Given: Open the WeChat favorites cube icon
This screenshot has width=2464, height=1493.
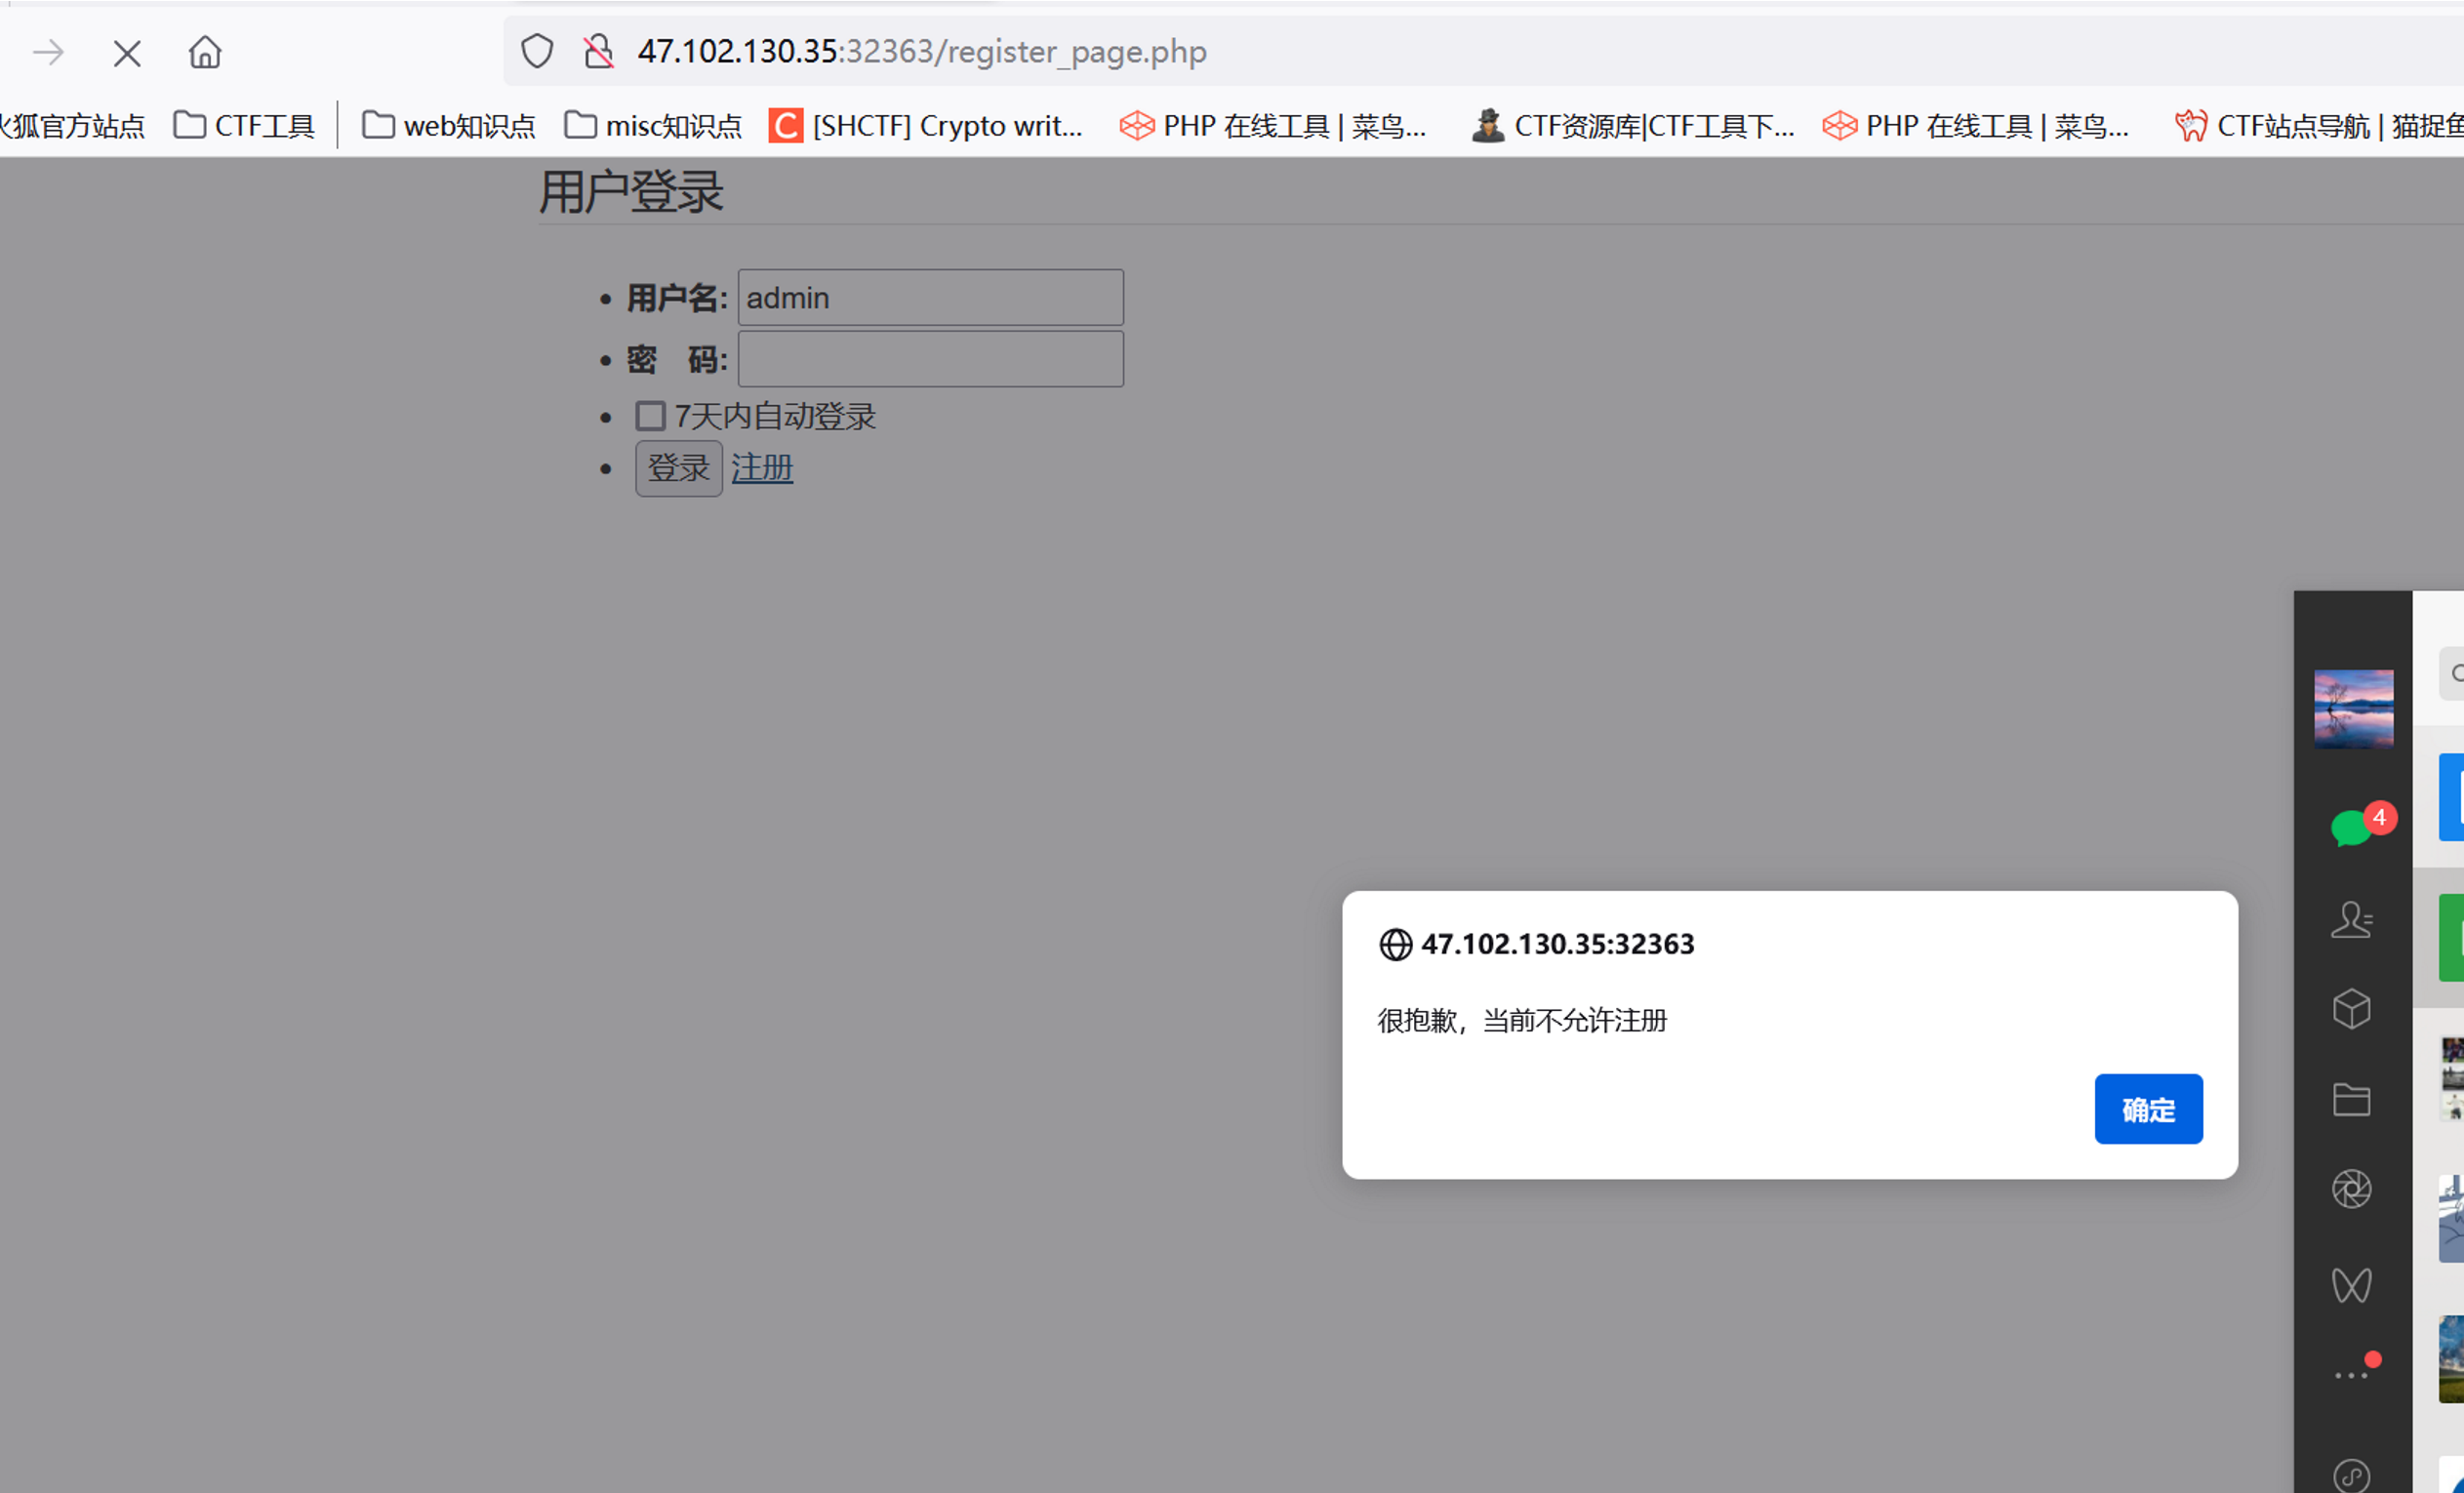Looking at the screenshot, I should 2351,1009.
